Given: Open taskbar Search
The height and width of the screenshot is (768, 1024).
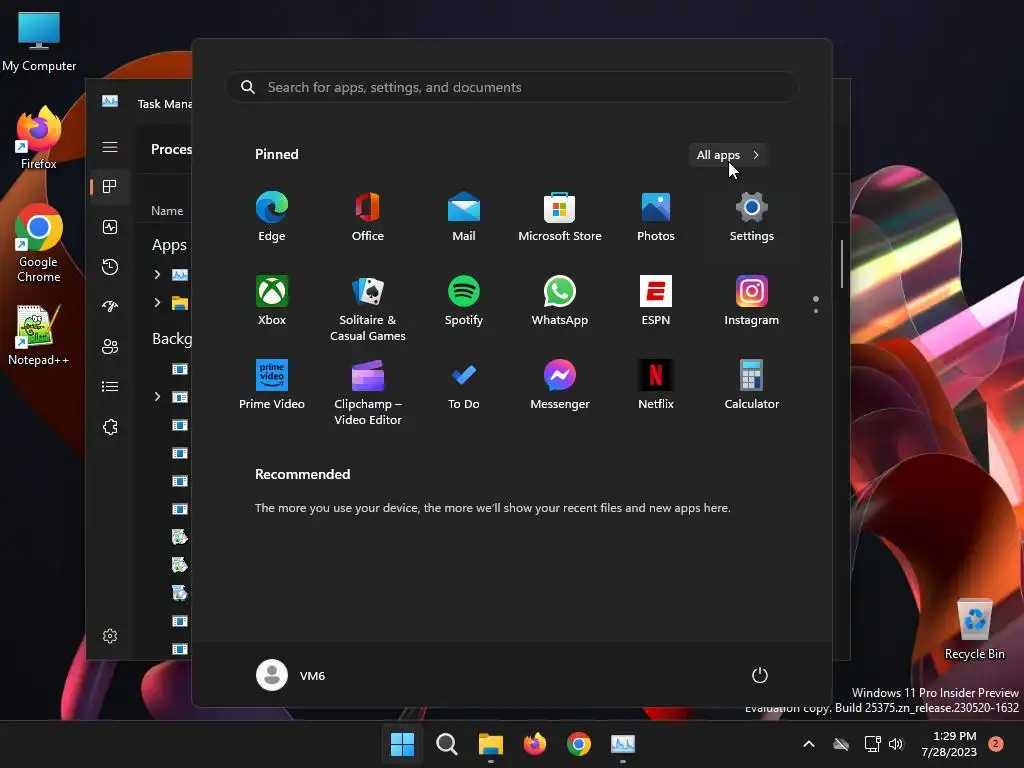Looking at the screenshot, I should coord(447,744).
